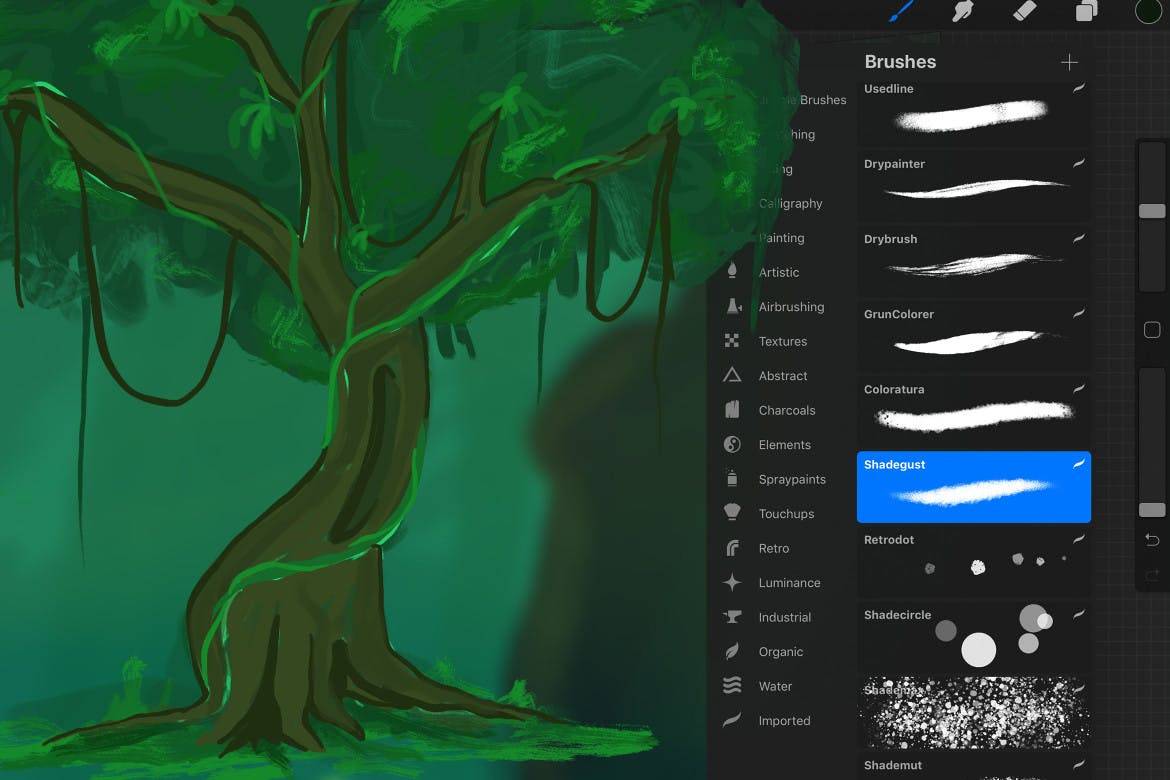Screen dimensions: 1170x780
Task: Select the Luminance brush set
Action: pos(789,583)
